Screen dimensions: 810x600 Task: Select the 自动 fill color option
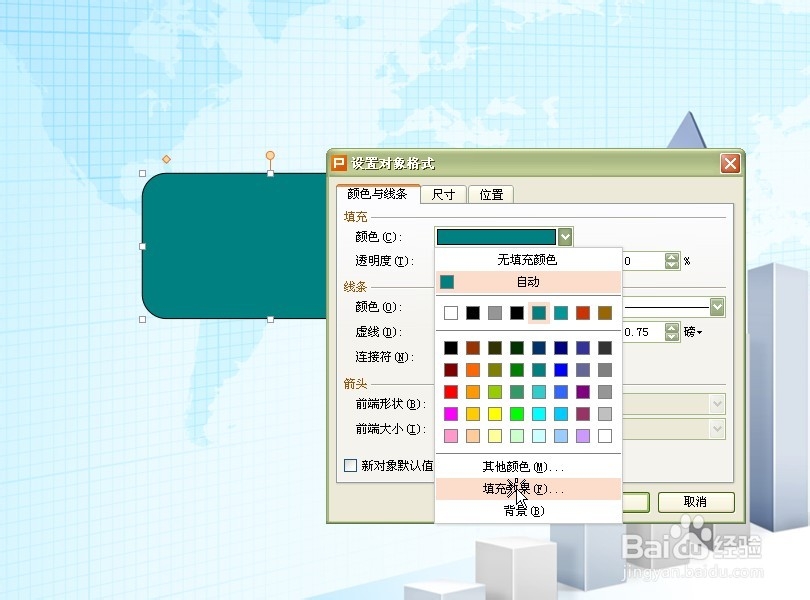pyautogui.click(x=527, y=282)
